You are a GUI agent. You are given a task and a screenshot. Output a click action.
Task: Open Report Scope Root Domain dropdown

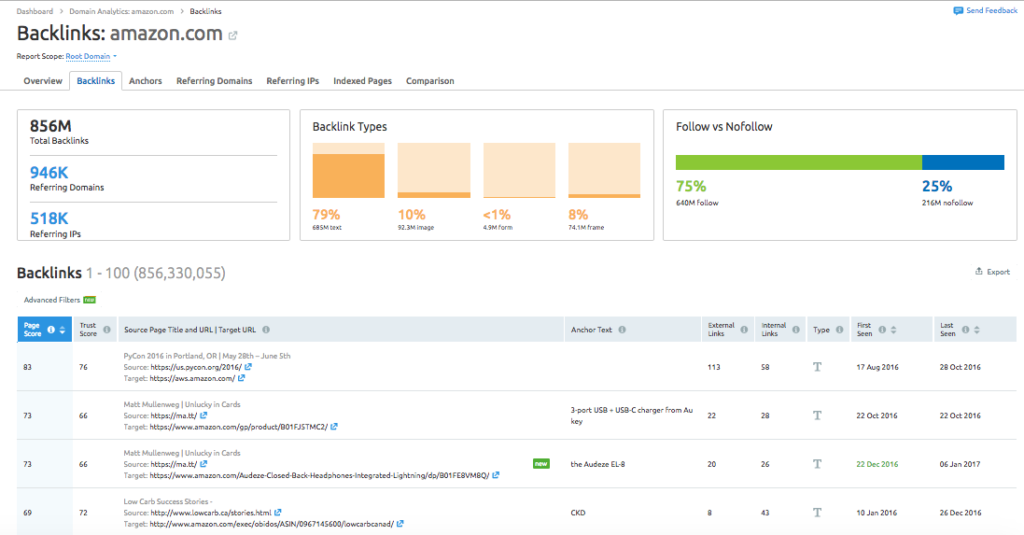[91, 56]
